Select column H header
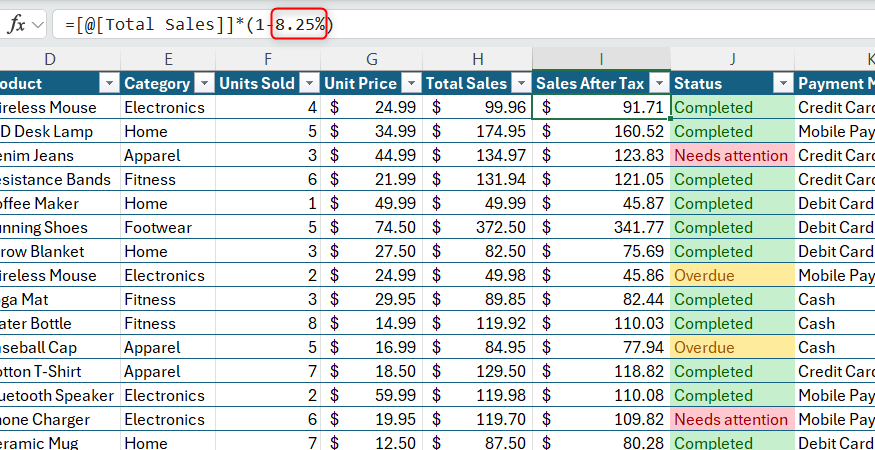 477,59
